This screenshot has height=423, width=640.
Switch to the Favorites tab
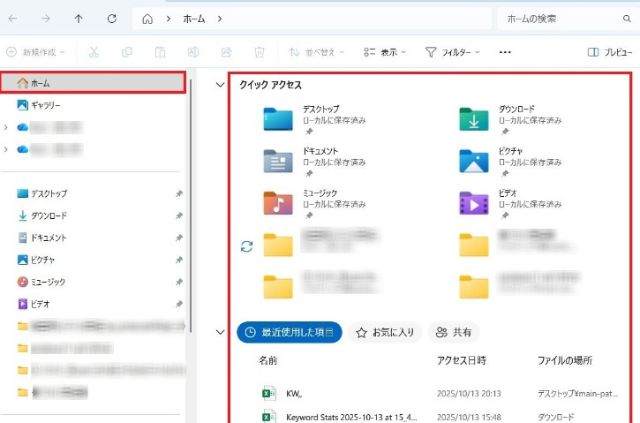(386, 332)
